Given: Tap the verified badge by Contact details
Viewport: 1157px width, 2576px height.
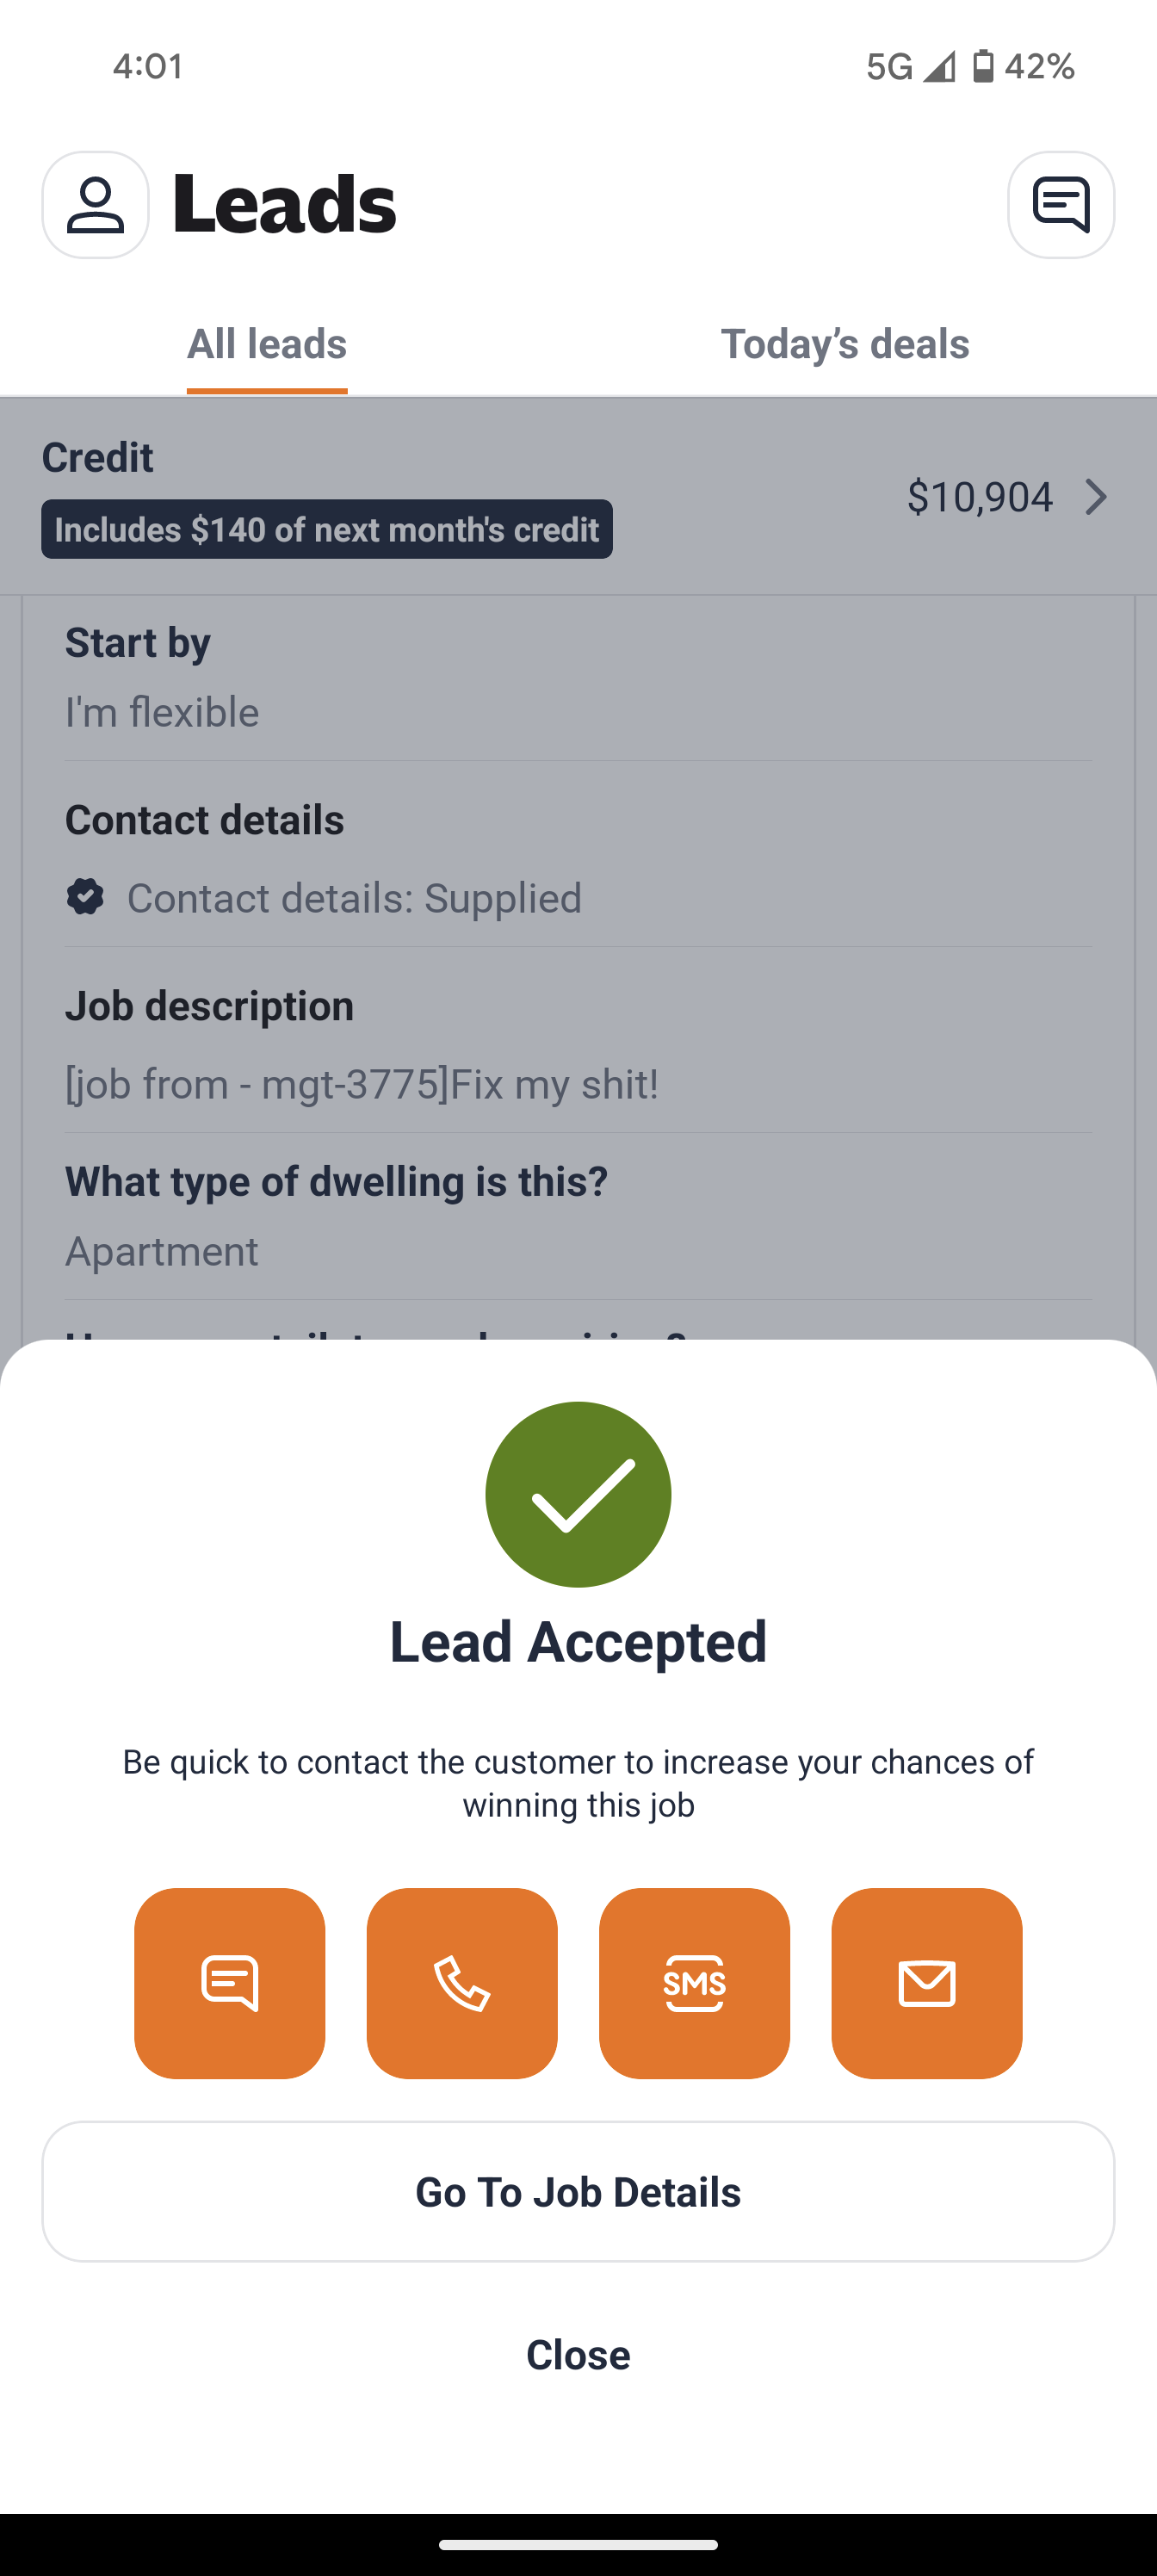Looking at the screenshot, I should pyautogui.click(x=85, y=897).
